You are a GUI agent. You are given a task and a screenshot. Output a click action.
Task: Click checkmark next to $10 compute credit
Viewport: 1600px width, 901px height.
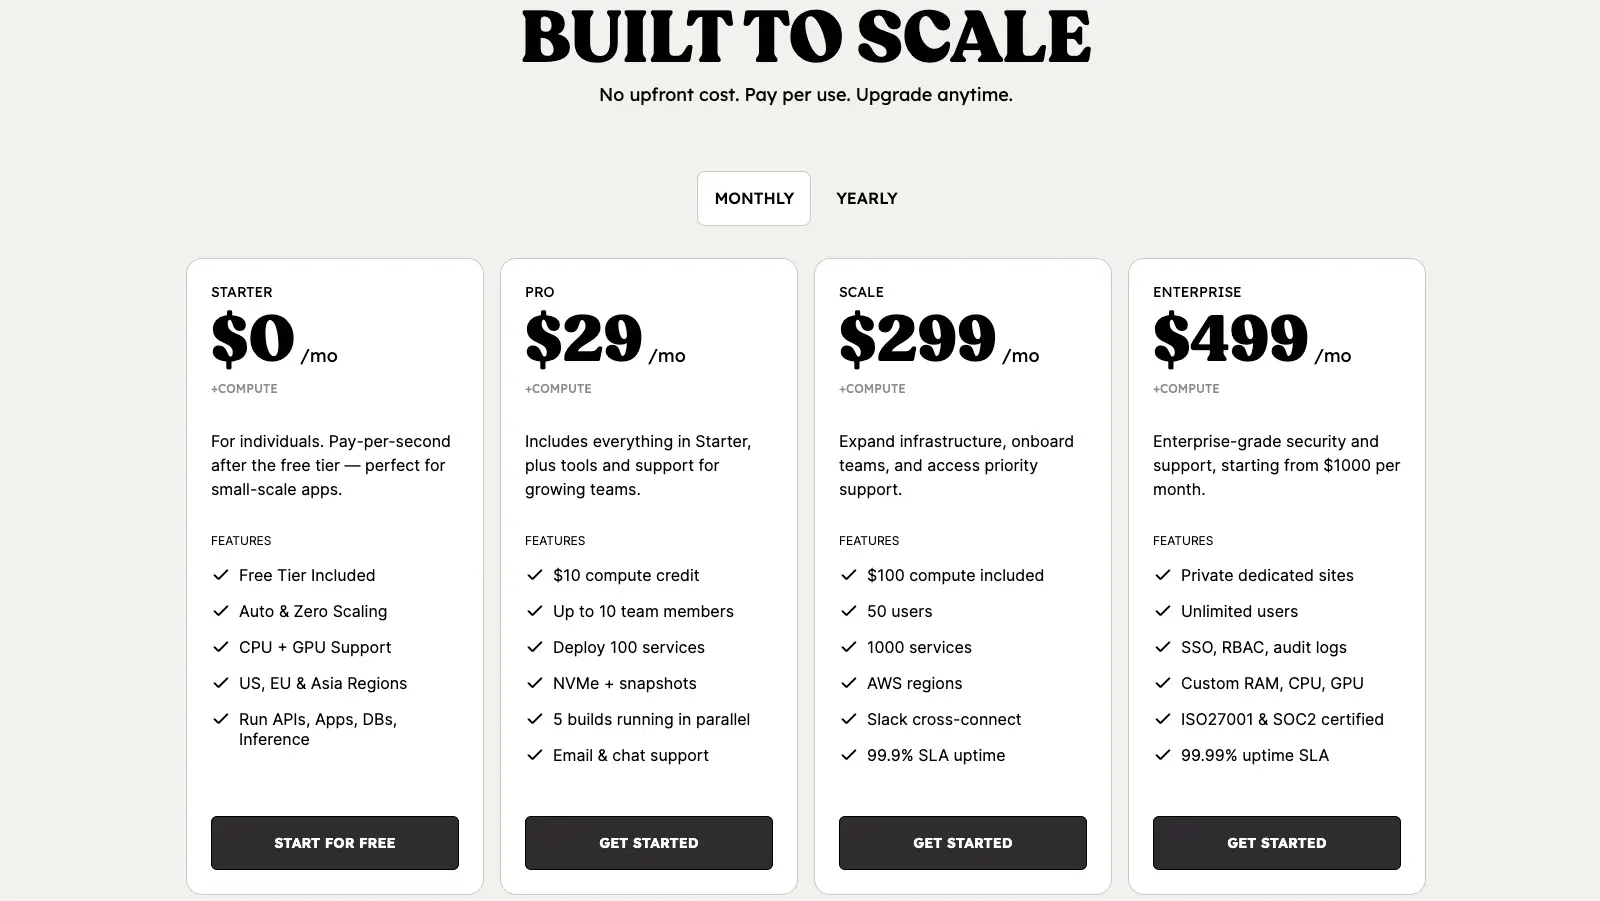click(535, 575)
